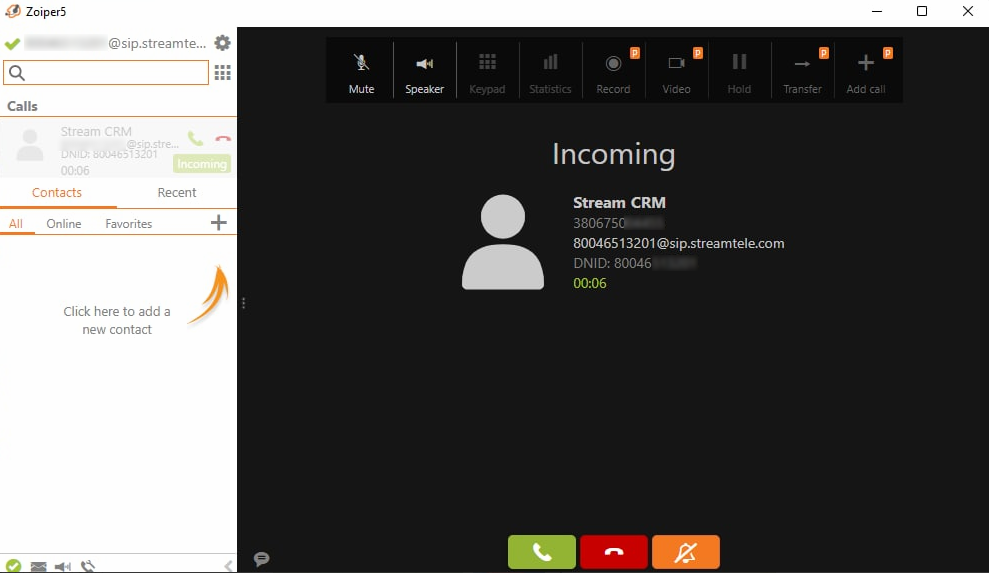Answer the call with the green button
The image size is (989, 573).
point(542,552)
